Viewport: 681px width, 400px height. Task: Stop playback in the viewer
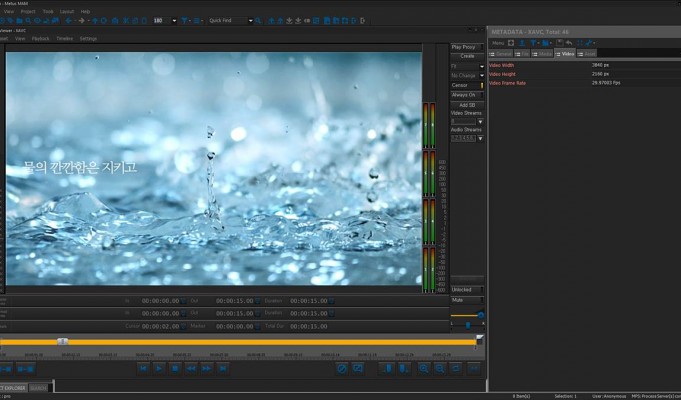click(175, 369)
